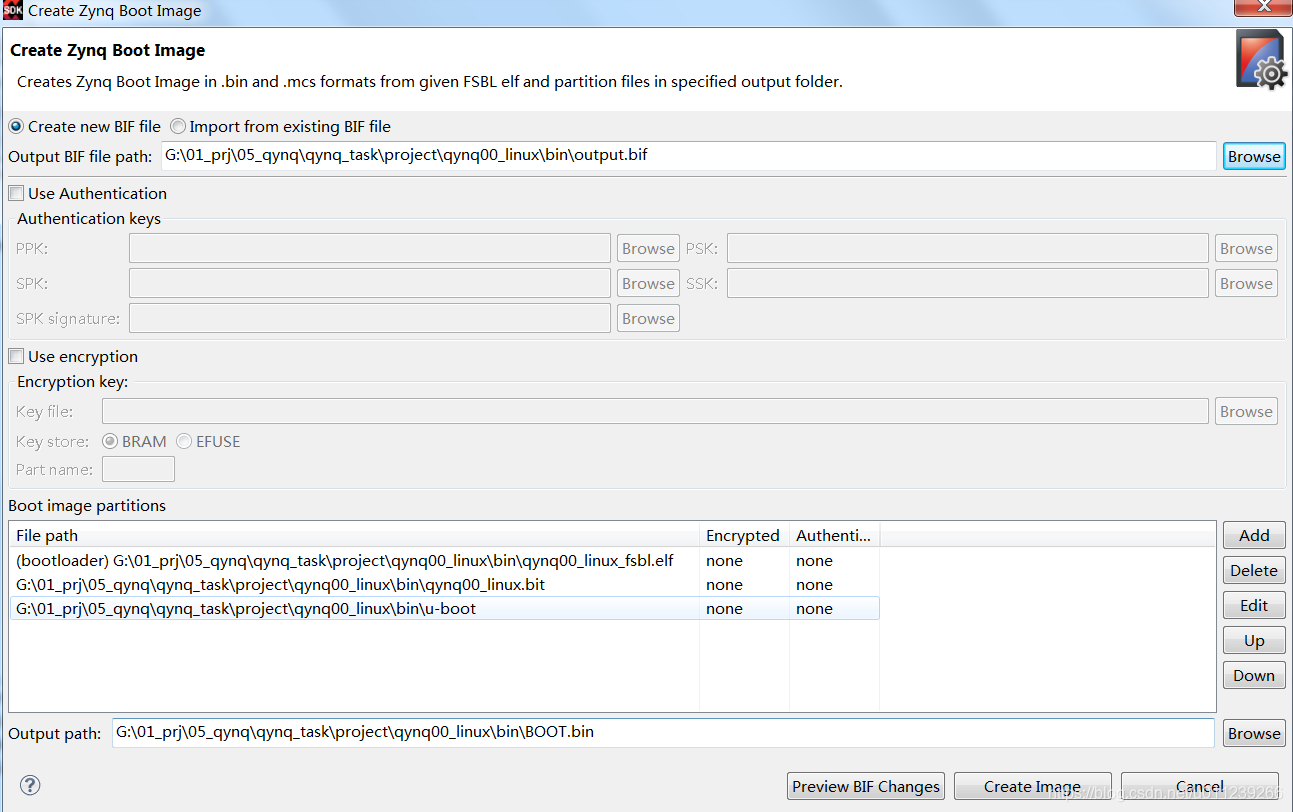
Task: Click Browse next to the SSK field
Action: point(1246,283)
